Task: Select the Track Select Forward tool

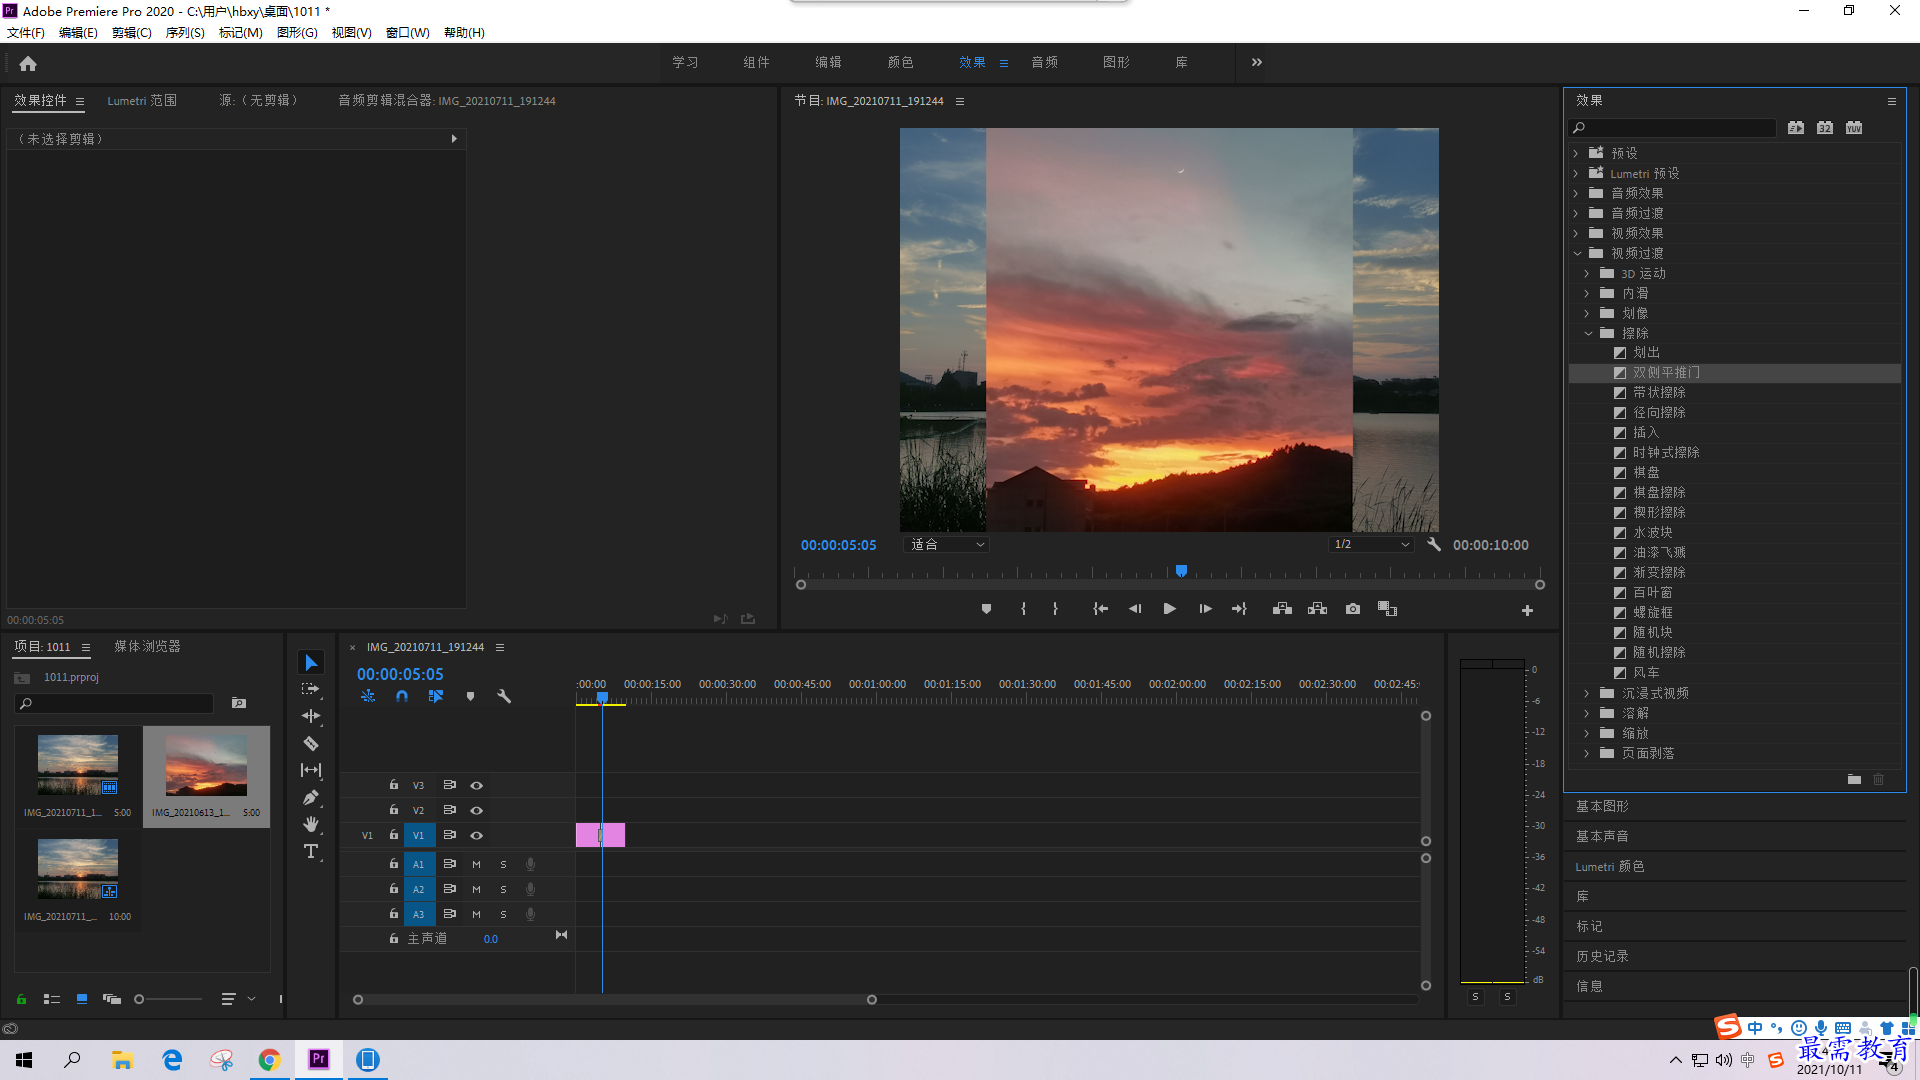Action: (x=311, y=689)
